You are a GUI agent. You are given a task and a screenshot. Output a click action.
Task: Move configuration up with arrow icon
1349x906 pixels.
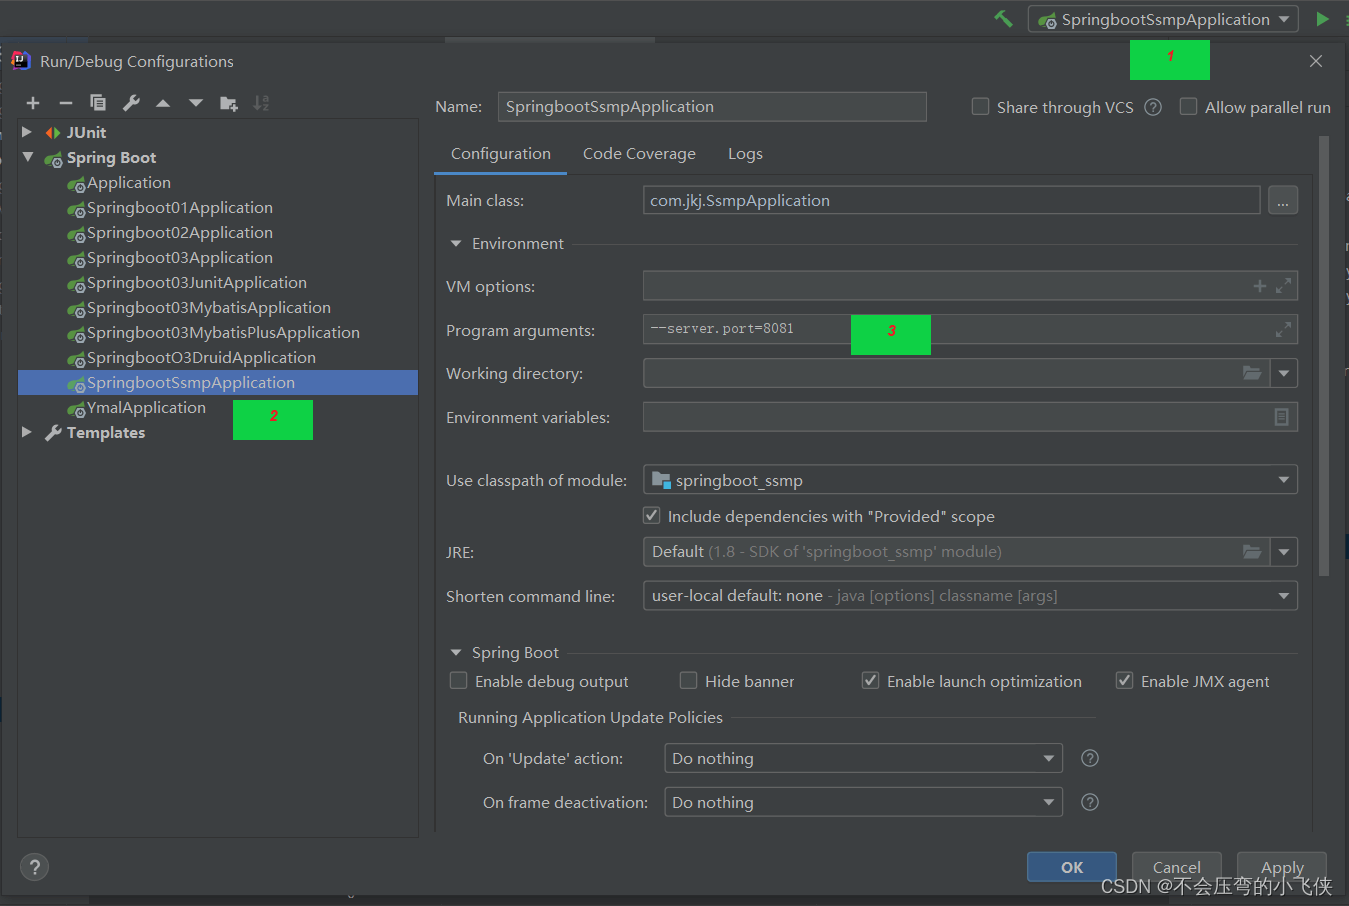point(163,103)
